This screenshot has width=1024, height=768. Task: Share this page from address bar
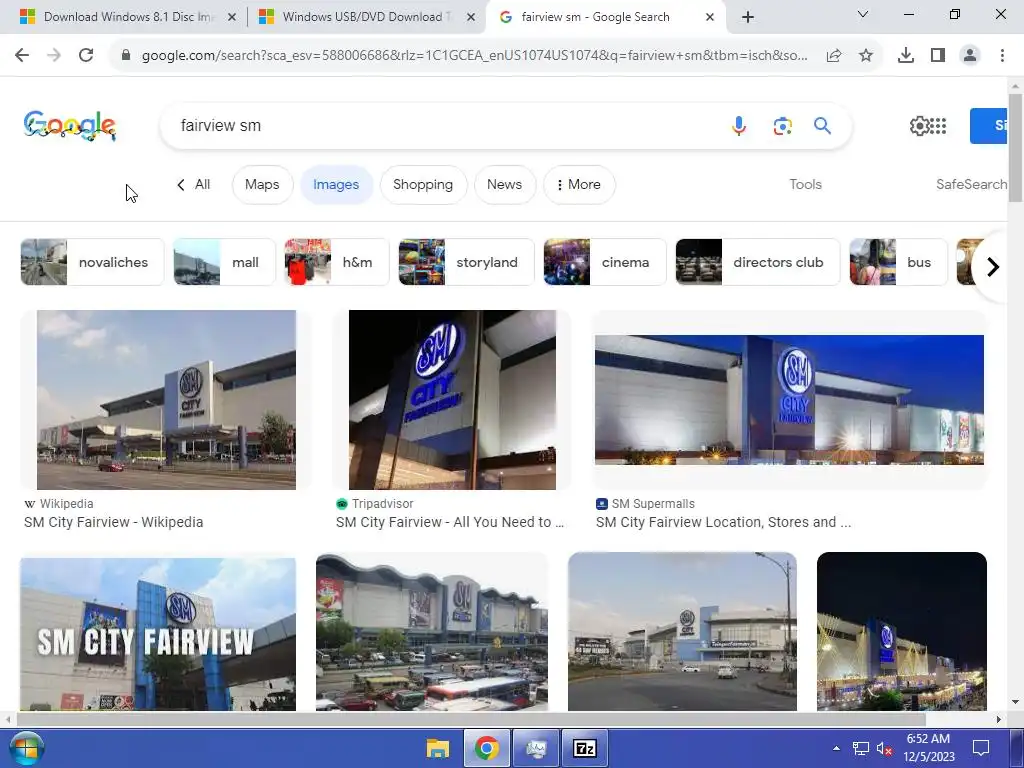[834, 56]
